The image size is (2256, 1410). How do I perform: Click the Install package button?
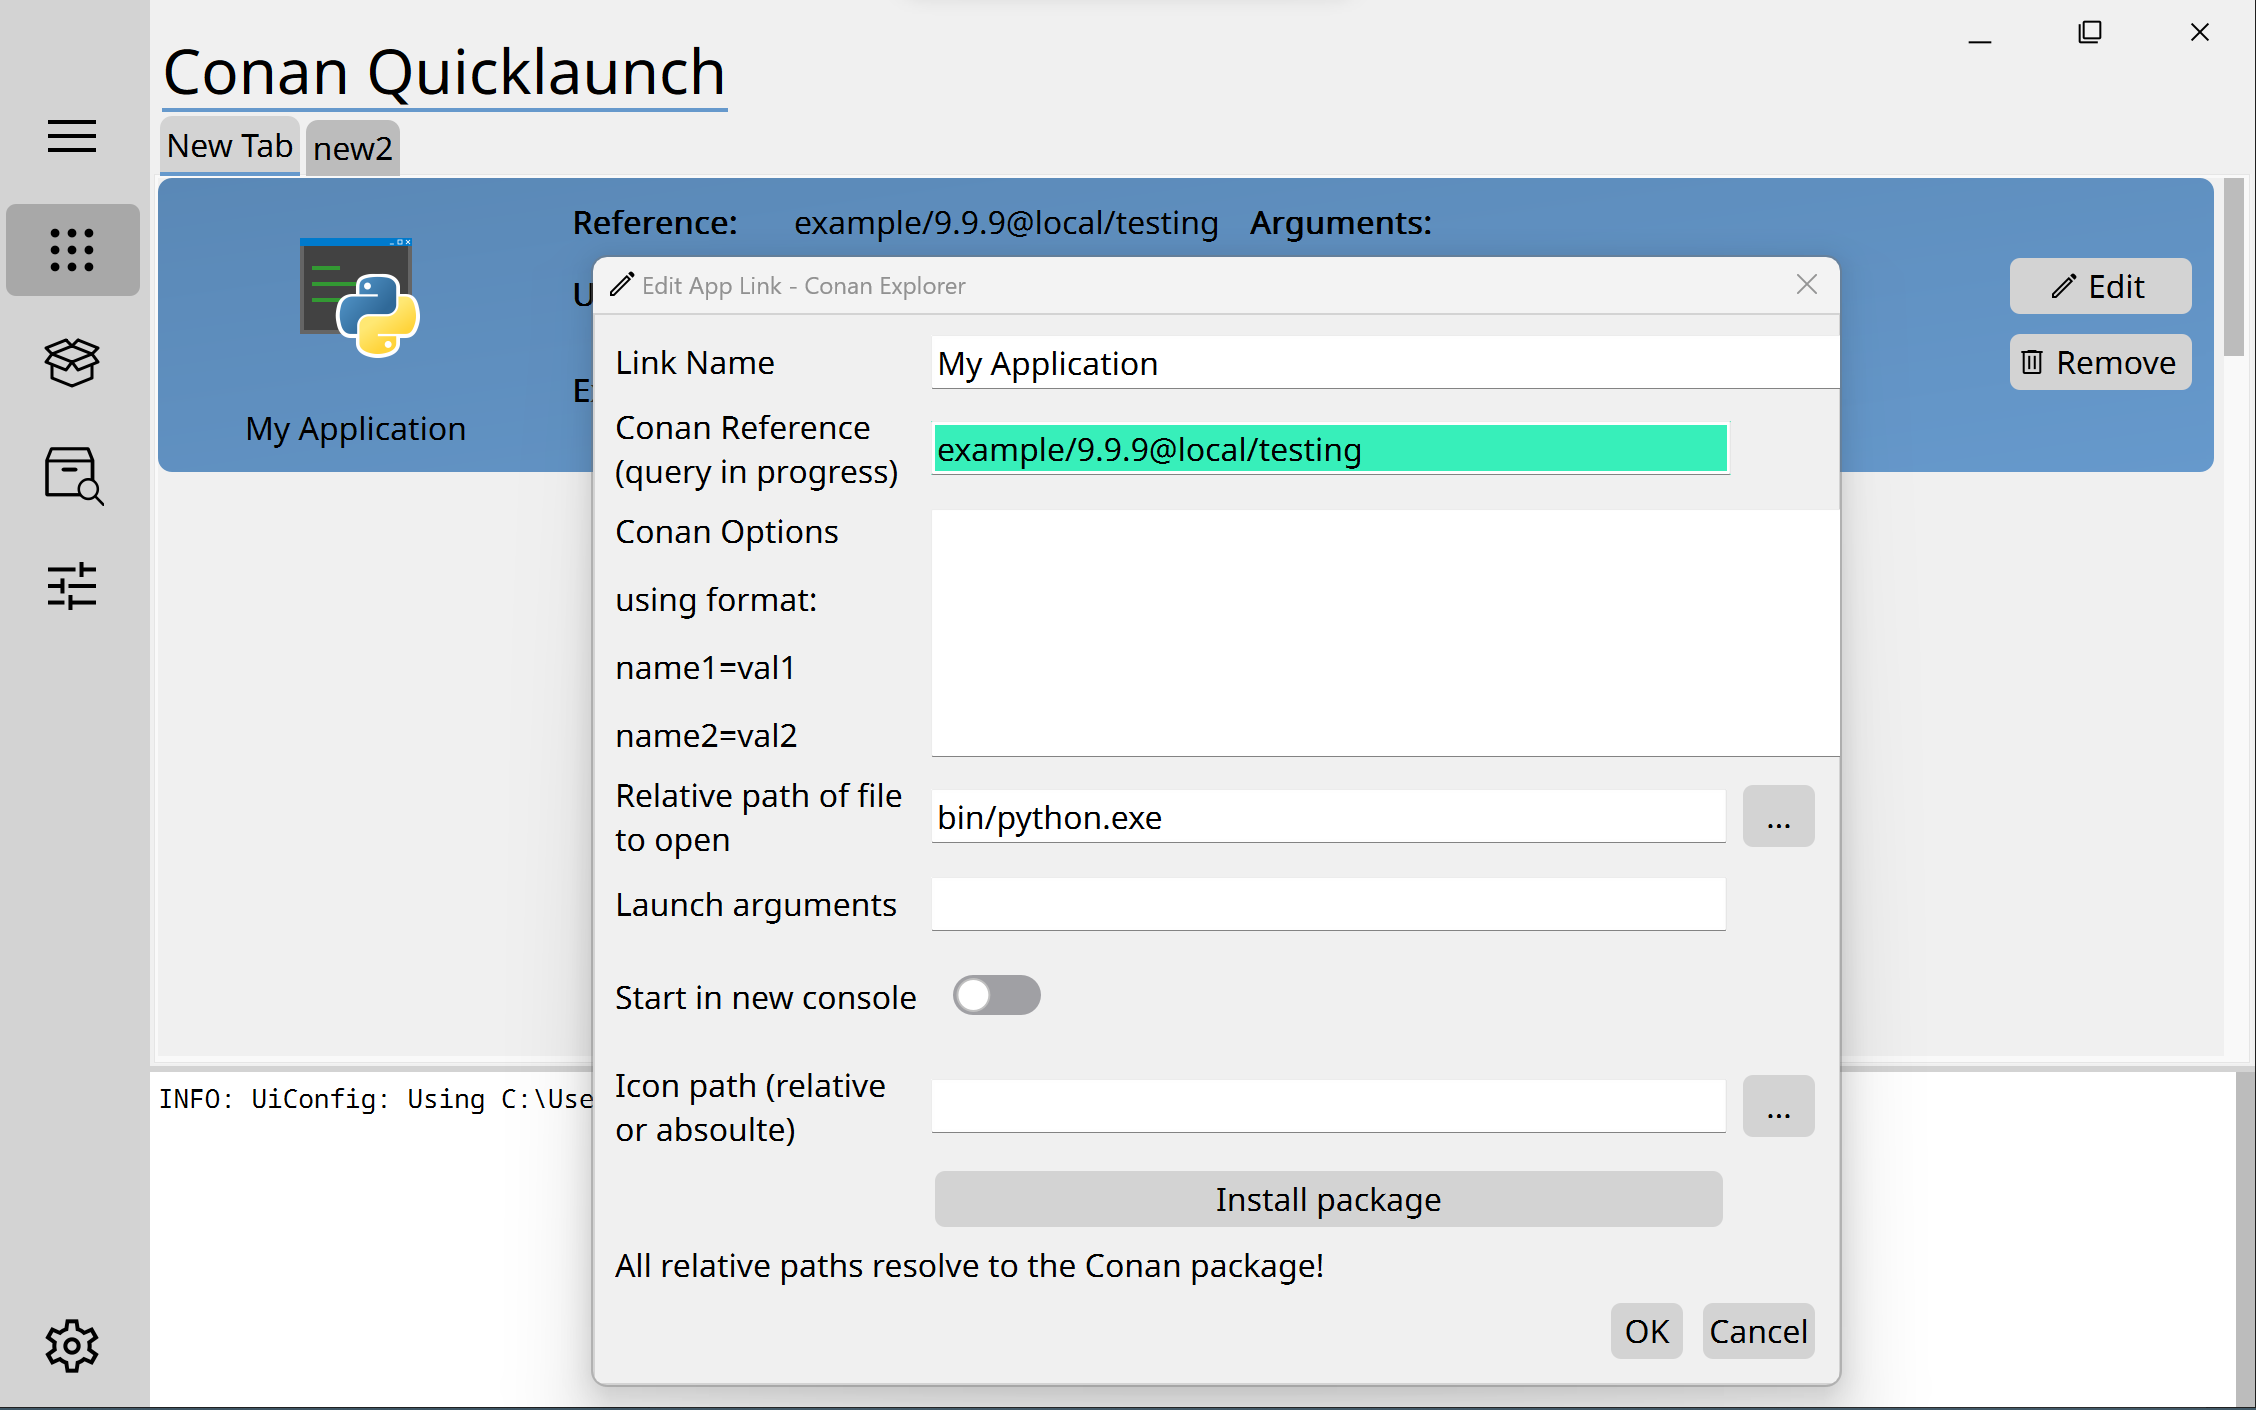1327,1199
